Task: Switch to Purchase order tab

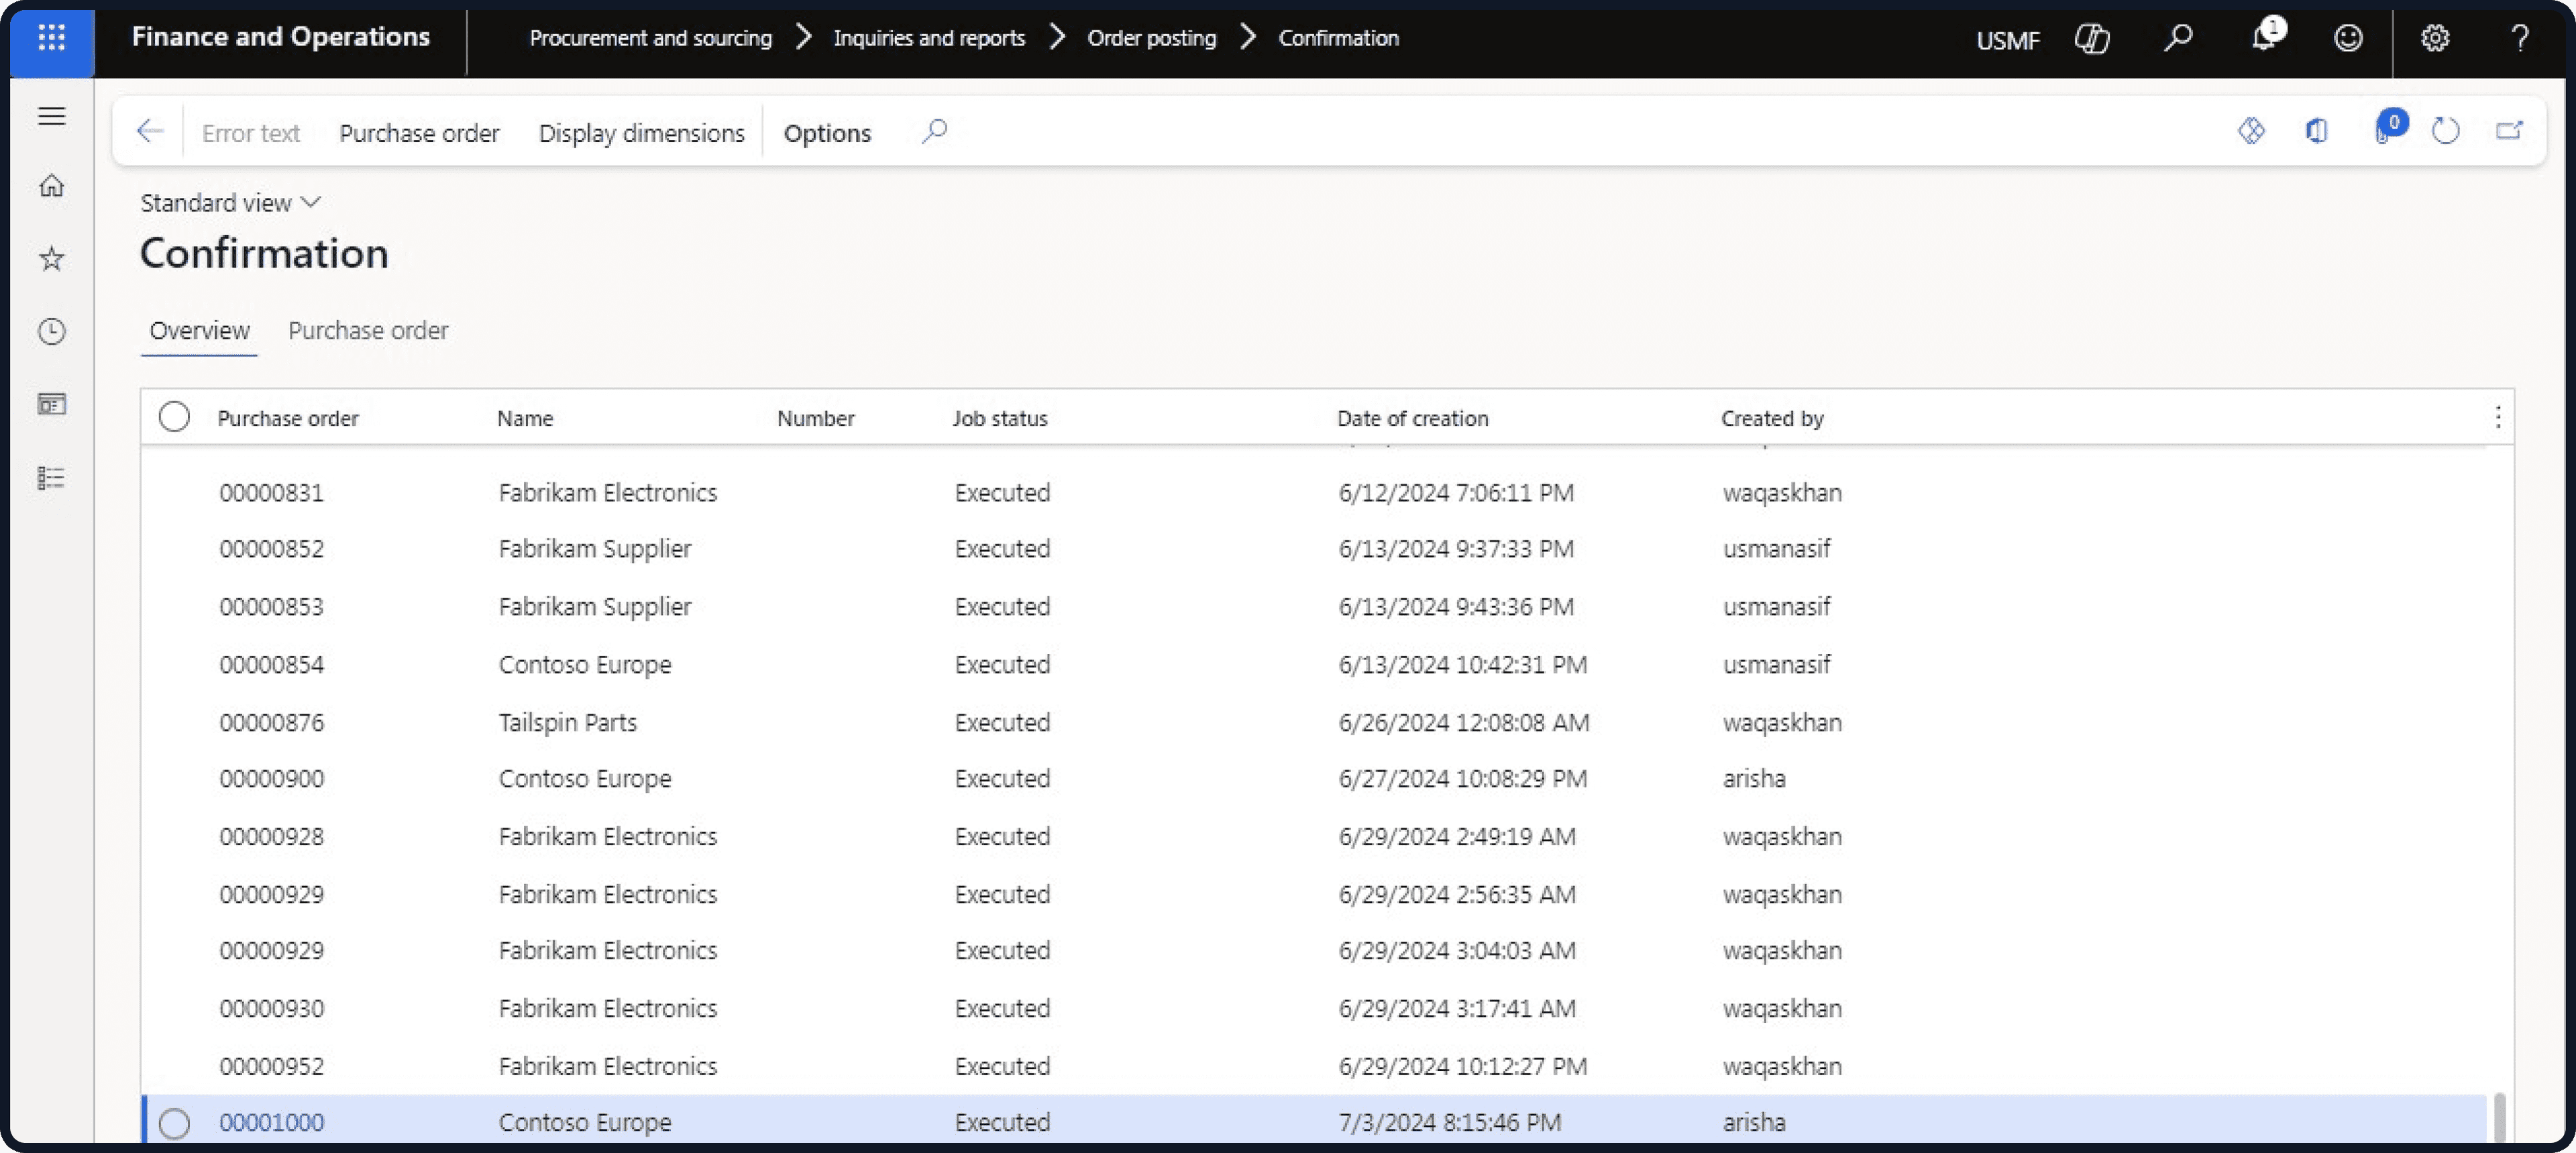Action: click(x=368, y=331)
